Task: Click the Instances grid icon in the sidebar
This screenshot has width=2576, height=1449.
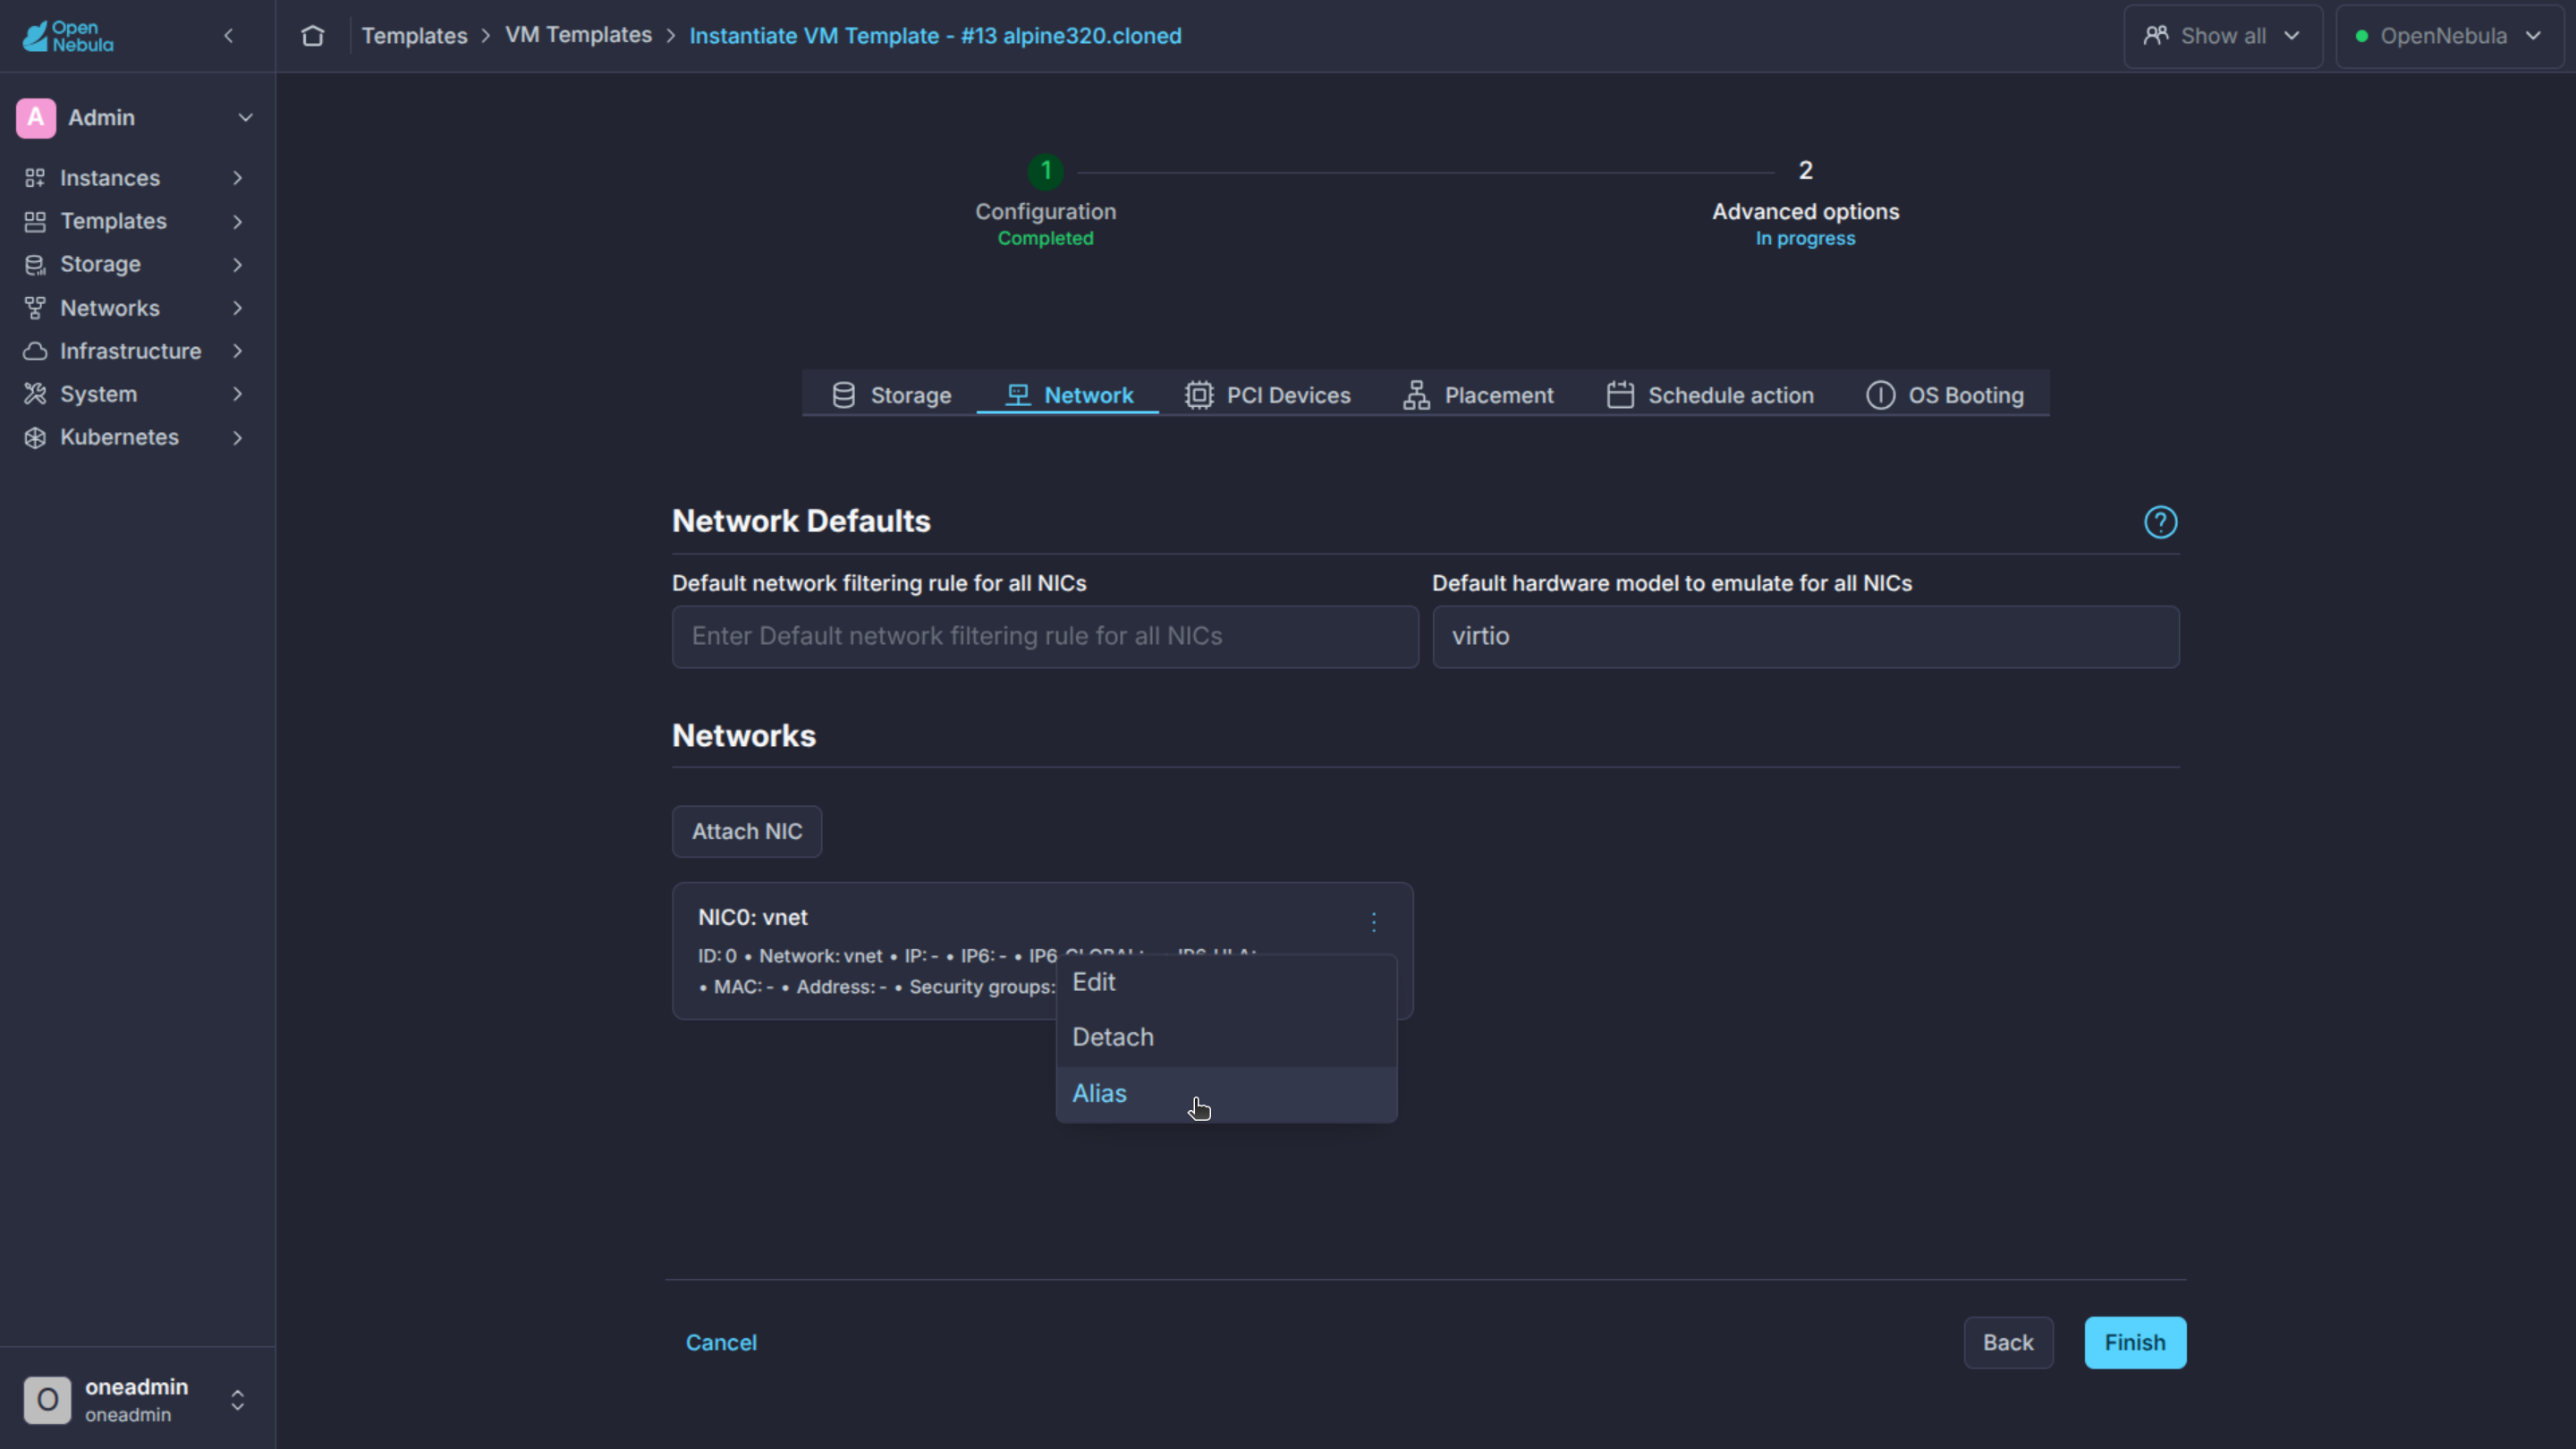Action: click(x=35, y=178)
